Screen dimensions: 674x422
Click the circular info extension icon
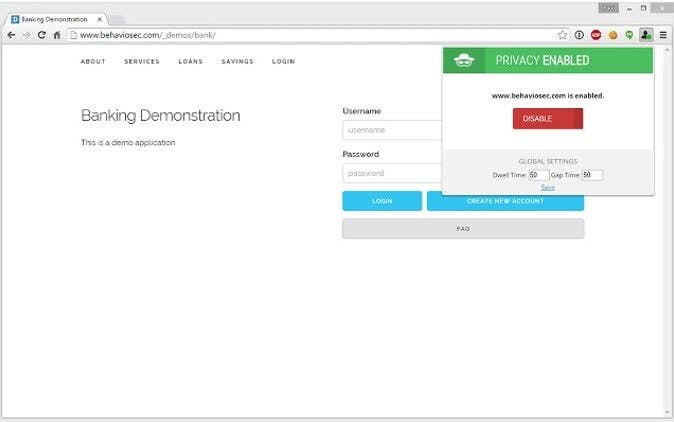point(579,35)
